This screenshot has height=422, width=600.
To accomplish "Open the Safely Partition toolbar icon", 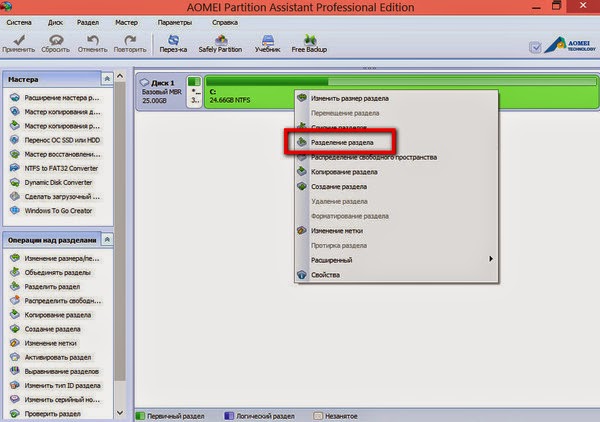I will point(220,43).
